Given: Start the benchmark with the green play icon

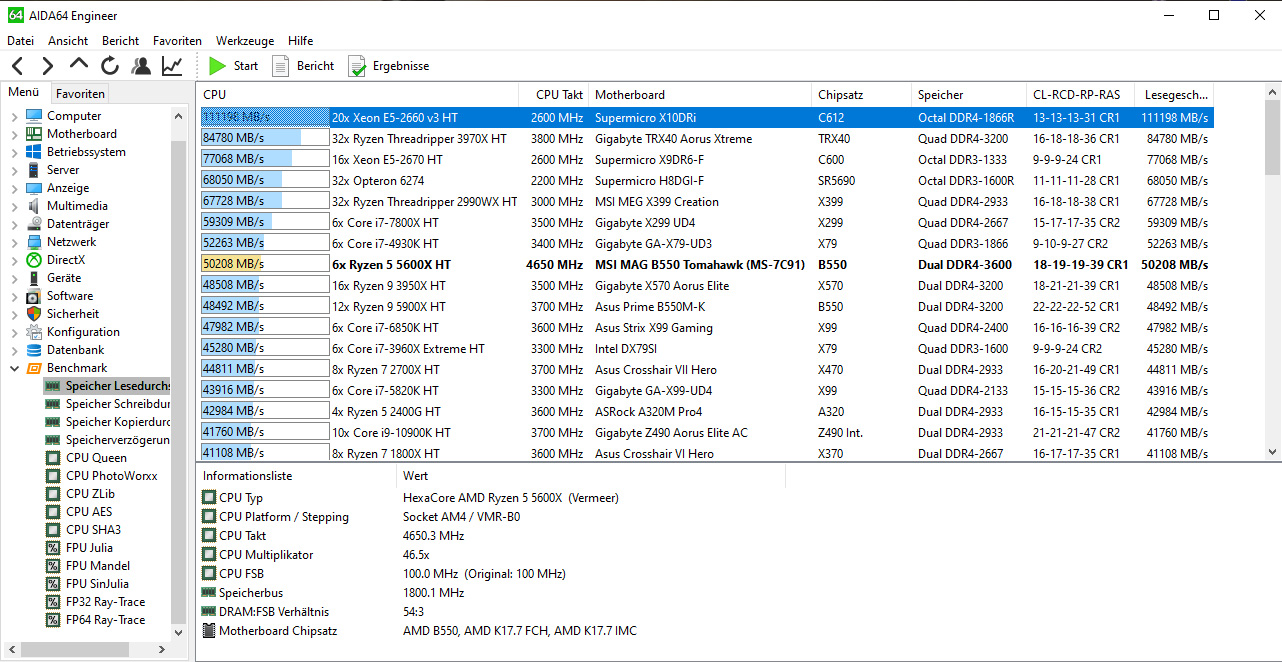Looking at the screenshot, I should [x=217, y=66].
